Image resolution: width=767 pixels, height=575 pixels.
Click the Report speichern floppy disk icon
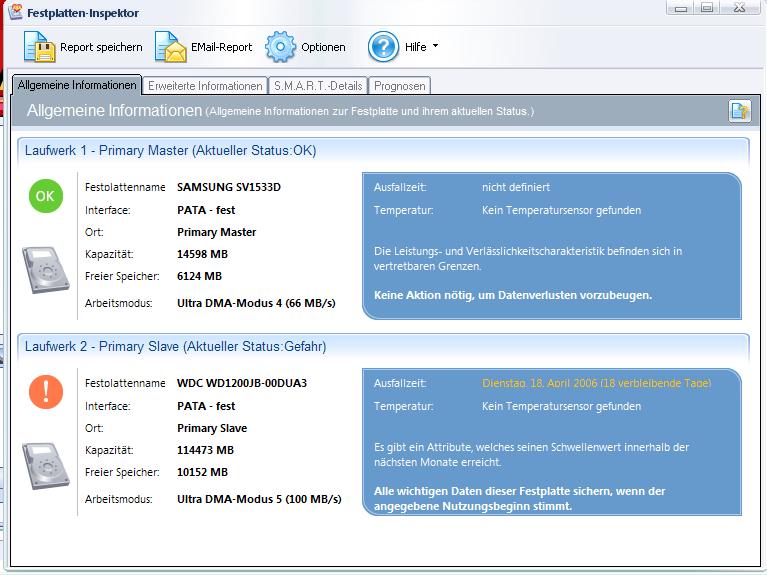pos(40,46)
